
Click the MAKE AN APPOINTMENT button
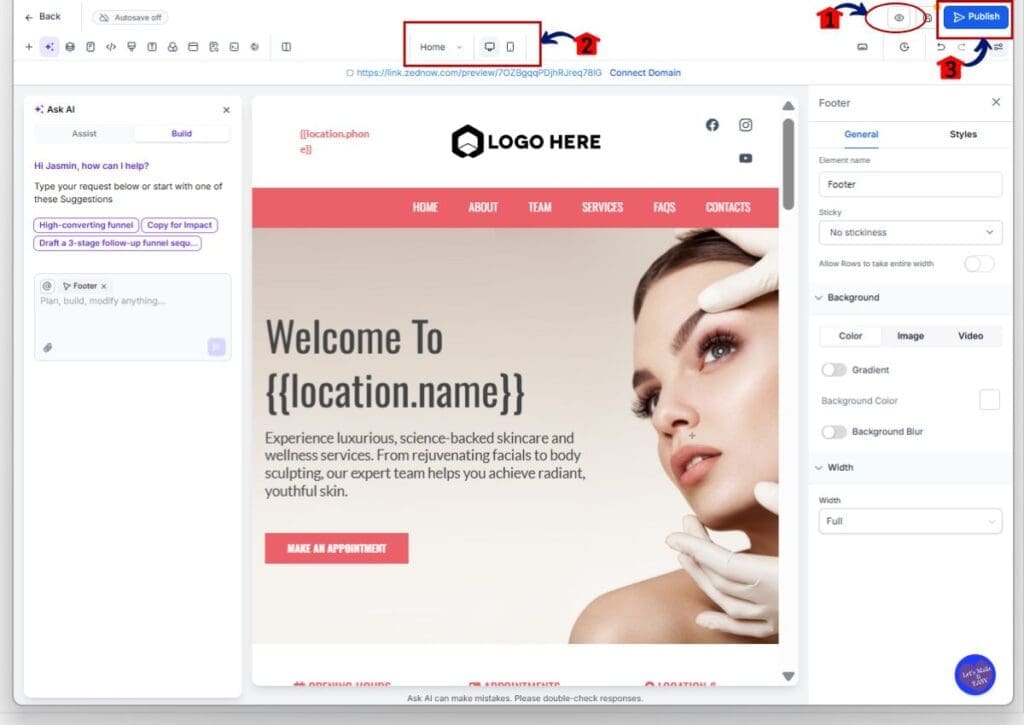pos(336,548)
